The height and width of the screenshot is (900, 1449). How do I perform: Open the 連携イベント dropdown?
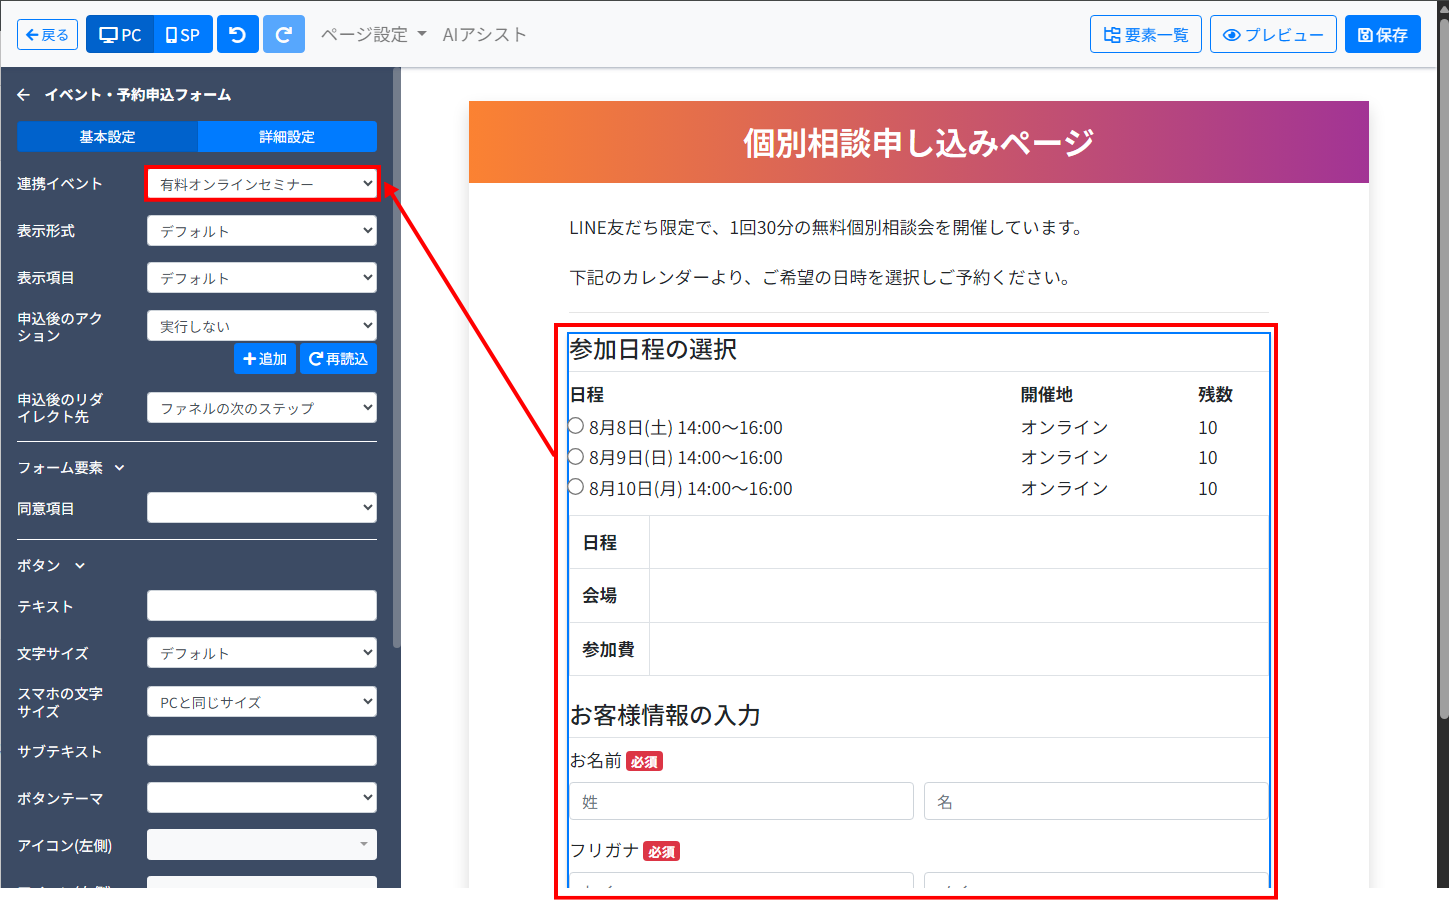coord(262,184)
